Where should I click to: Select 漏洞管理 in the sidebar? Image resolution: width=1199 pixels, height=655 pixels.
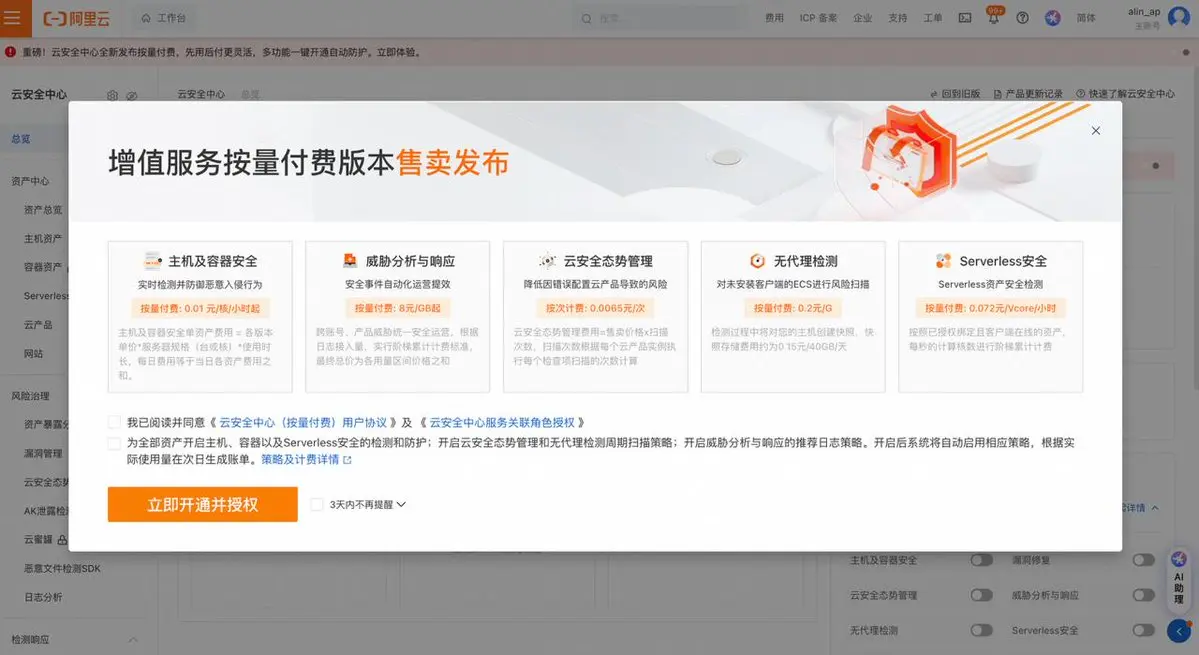coord(43,453)
